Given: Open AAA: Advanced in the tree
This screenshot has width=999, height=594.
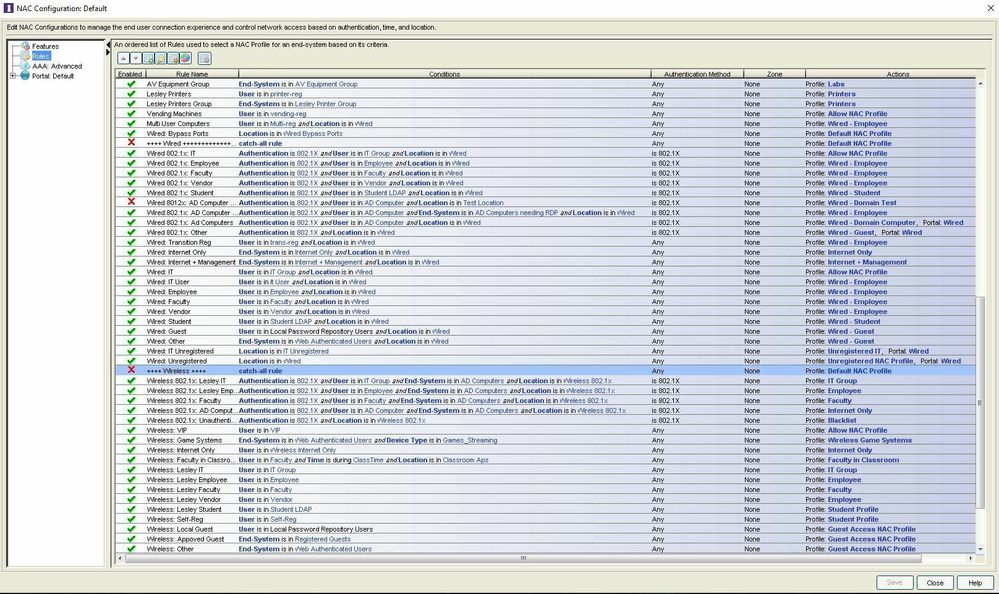Looking at the screenshot, I should coord(57,66).
